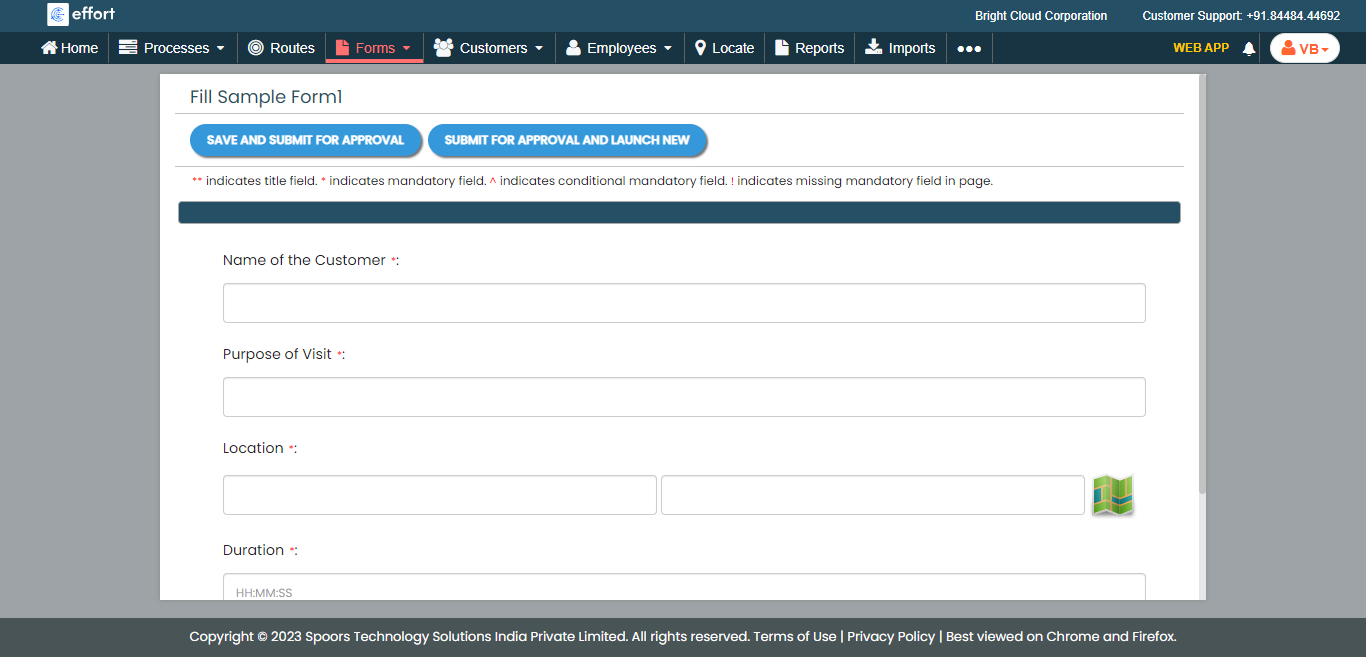Click the effort logo icon

coord(58,14)
